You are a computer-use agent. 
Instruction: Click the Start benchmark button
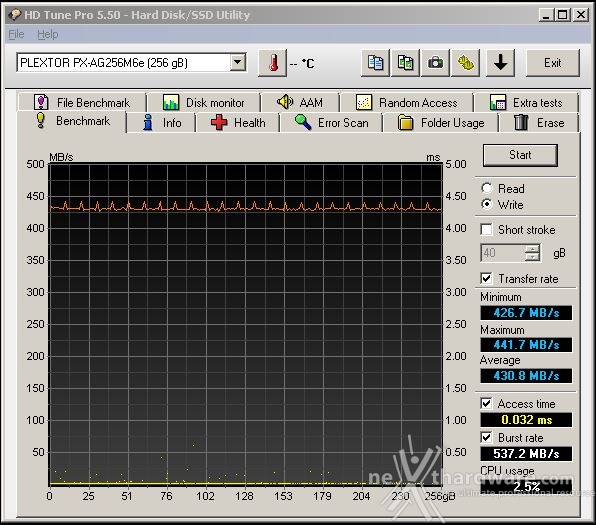click(x=520, y=155)
